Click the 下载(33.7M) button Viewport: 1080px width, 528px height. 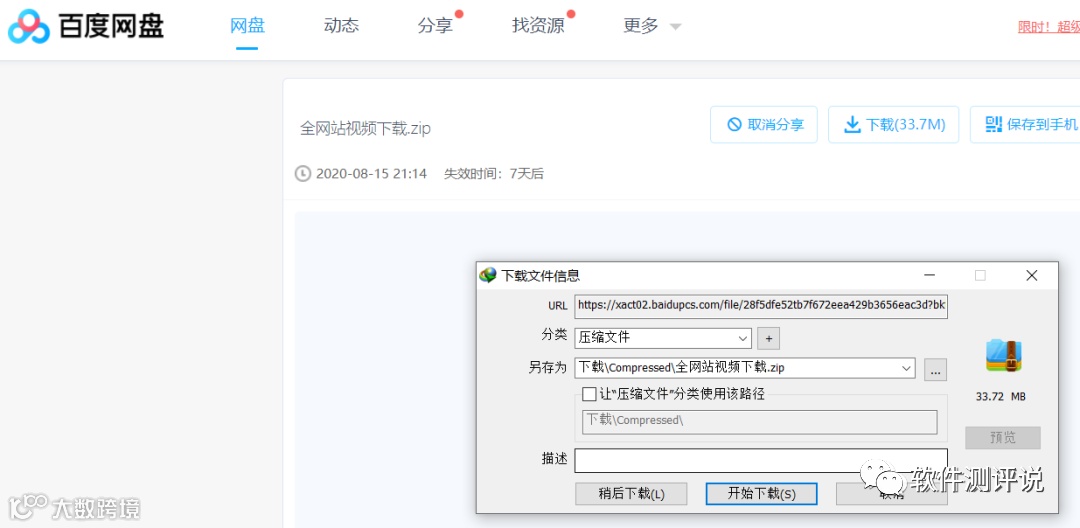click(893, 125)
